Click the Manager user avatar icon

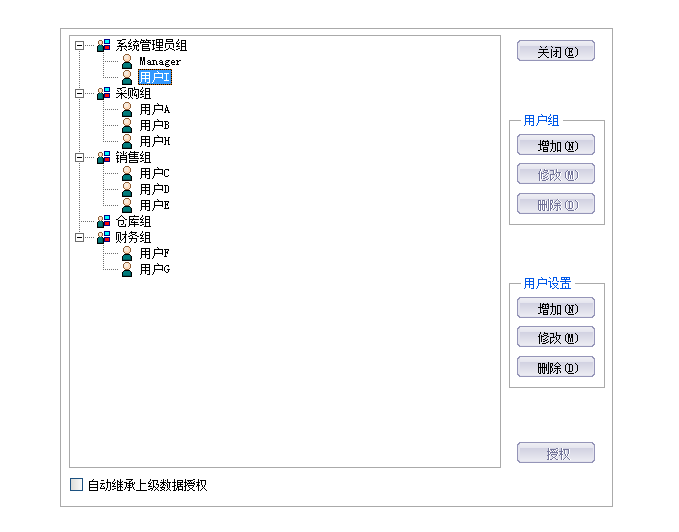tap(127, 62)
